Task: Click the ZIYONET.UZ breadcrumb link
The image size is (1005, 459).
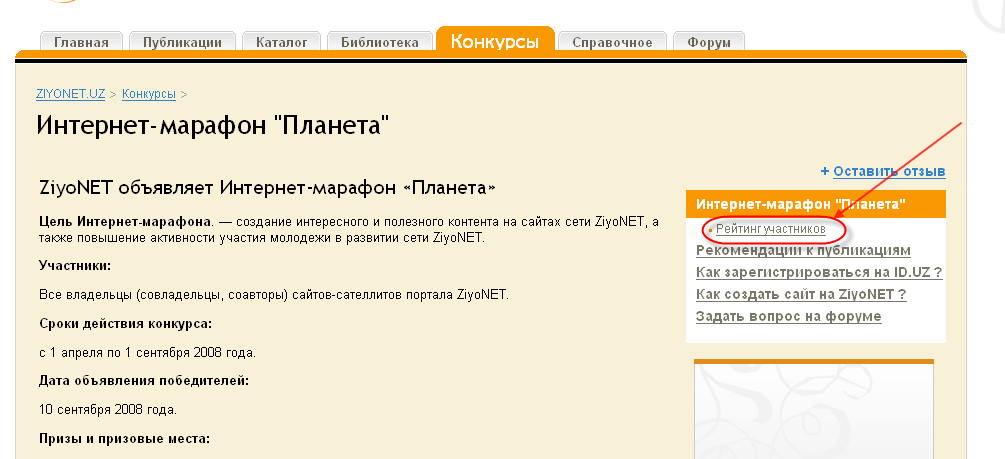Action: point(71,94)
